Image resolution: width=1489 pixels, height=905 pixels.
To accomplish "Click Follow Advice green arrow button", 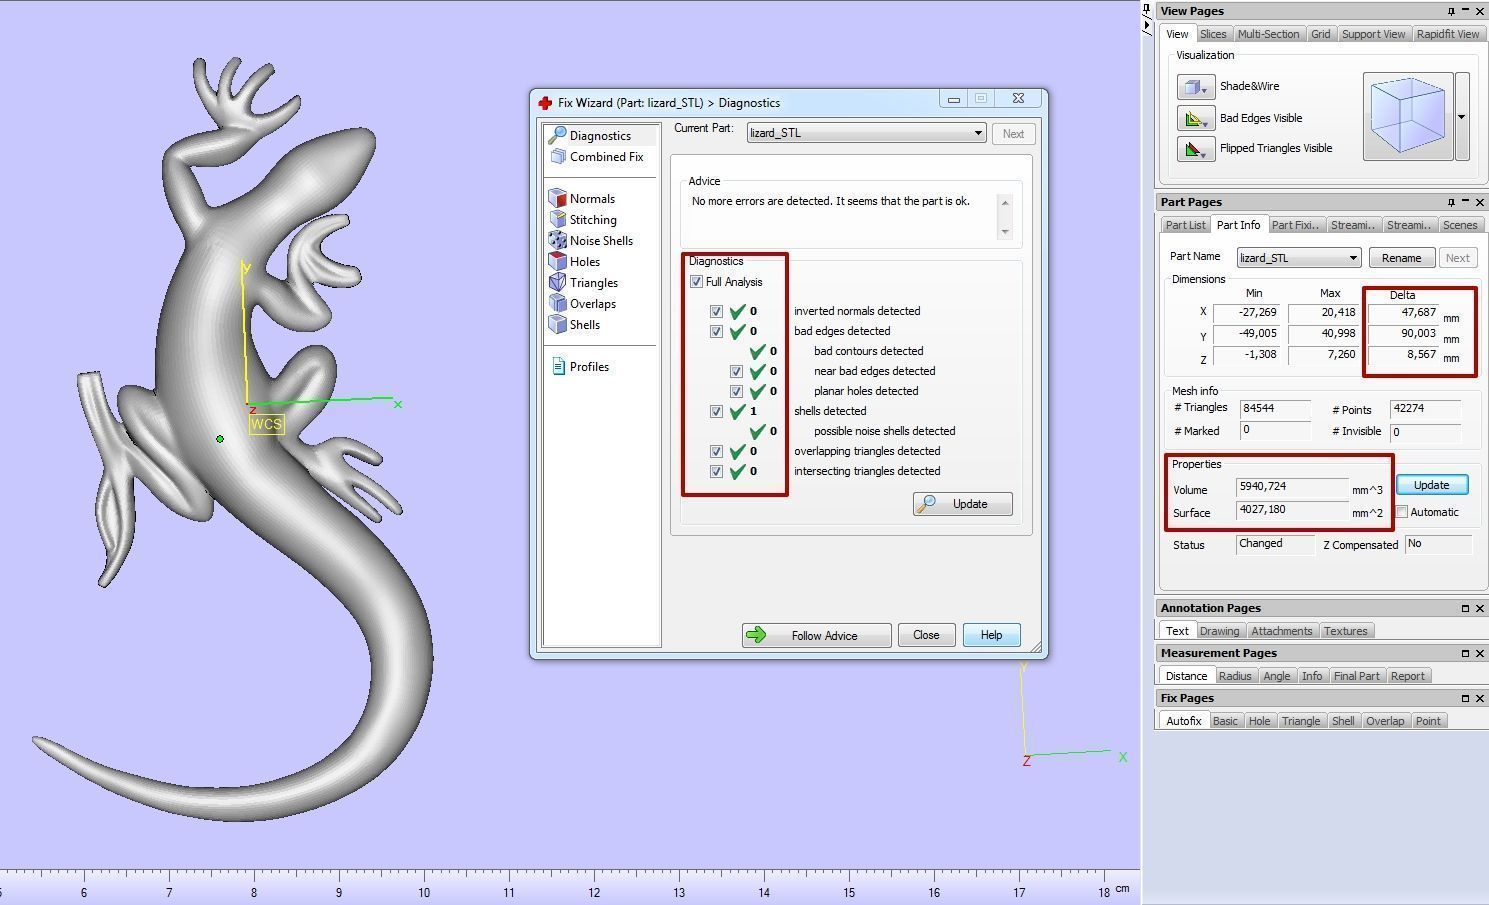I will (816, 635).
